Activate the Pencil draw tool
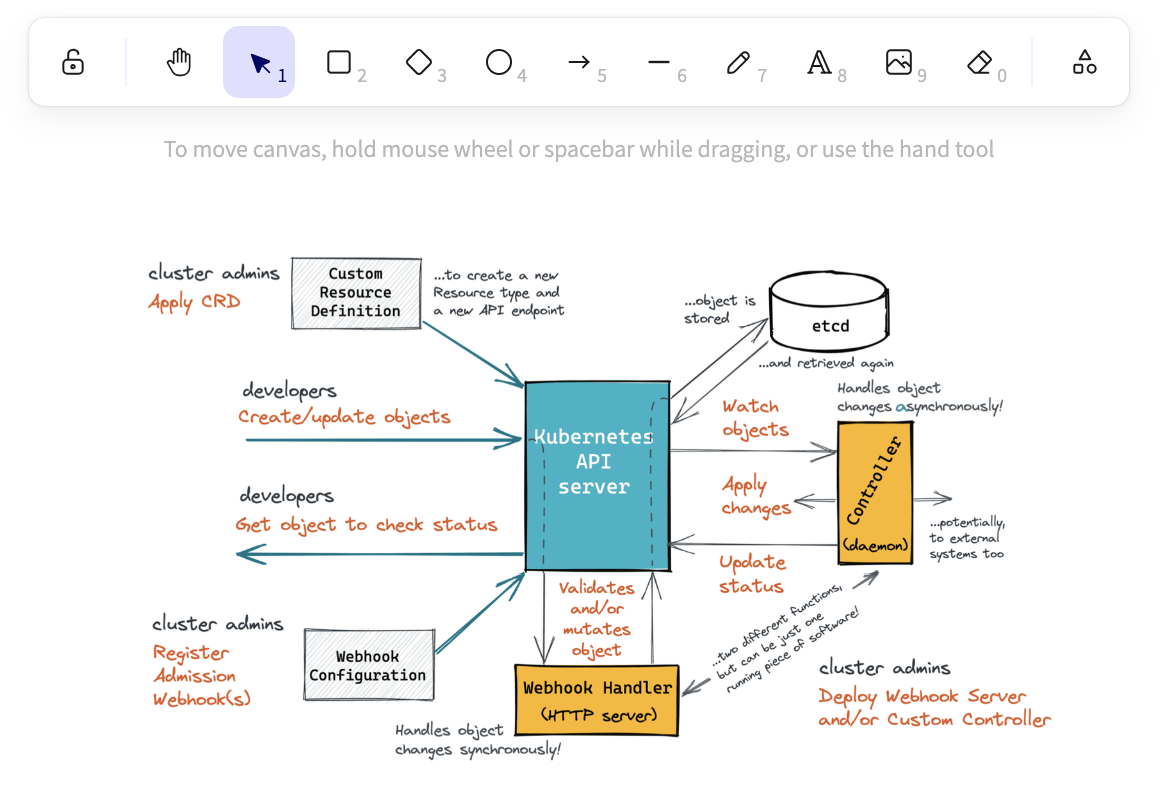This screenshot has width=1160, height=800. tap(738, 62)
